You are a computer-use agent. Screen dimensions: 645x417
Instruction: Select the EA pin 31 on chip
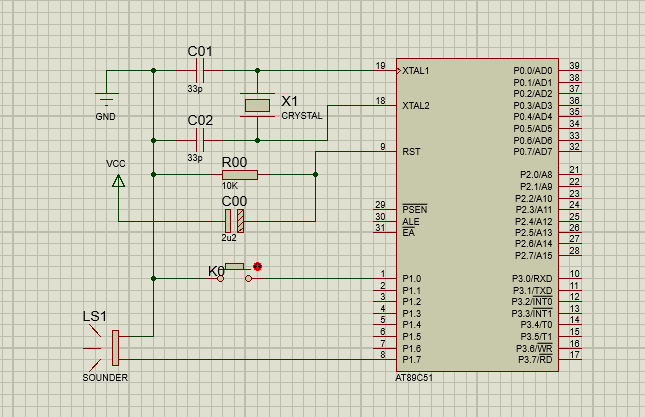pos(380,232)
